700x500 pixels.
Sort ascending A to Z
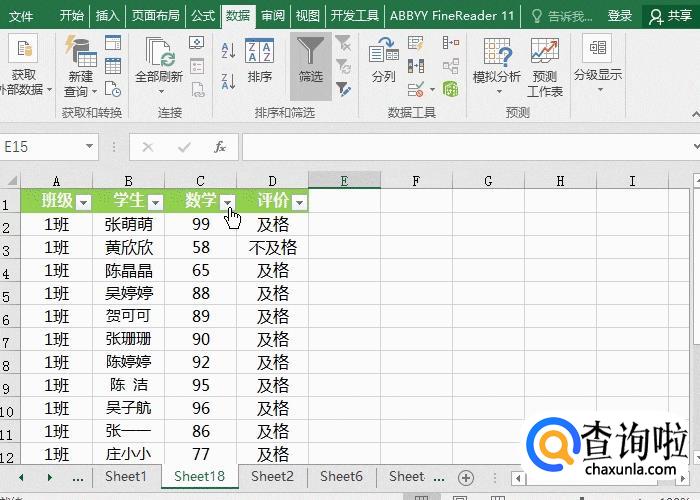[x=228, y=50]
